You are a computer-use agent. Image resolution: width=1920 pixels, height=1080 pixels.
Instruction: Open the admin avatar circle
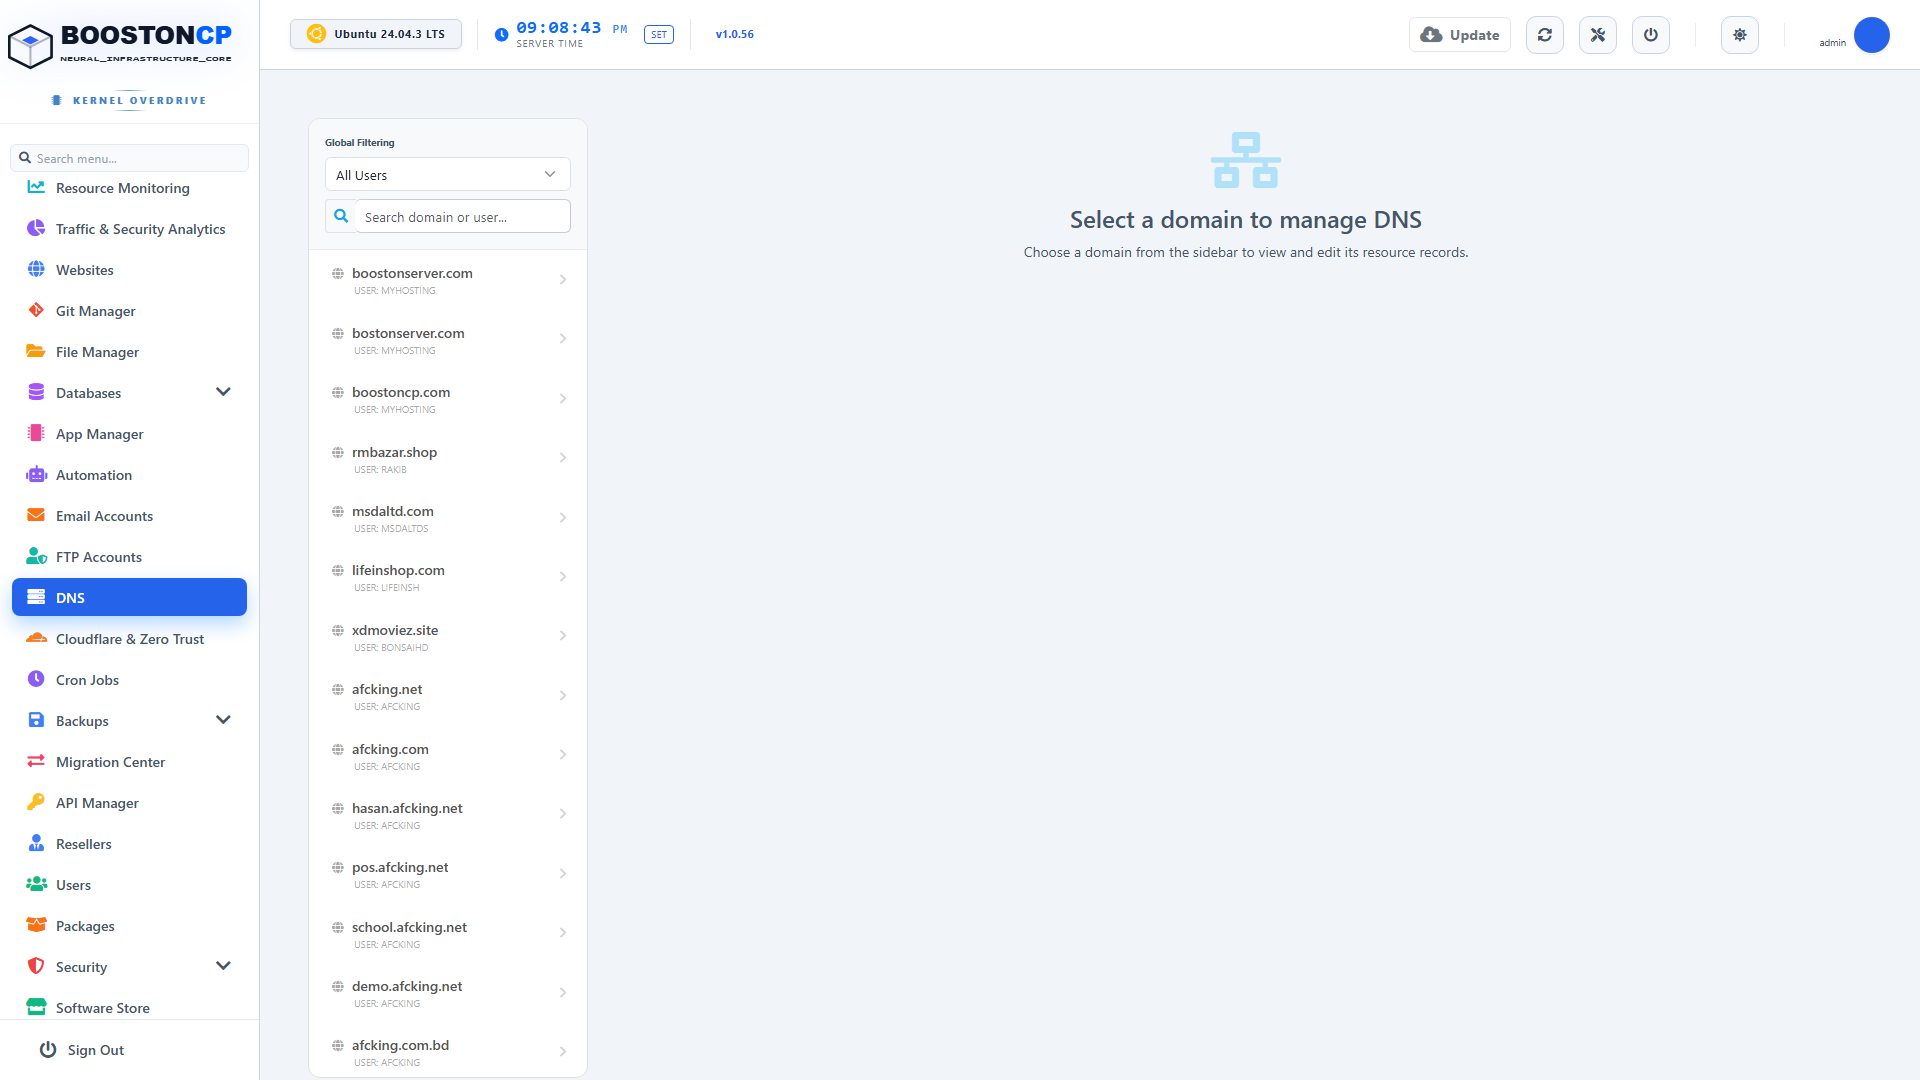pos(1872,35)
